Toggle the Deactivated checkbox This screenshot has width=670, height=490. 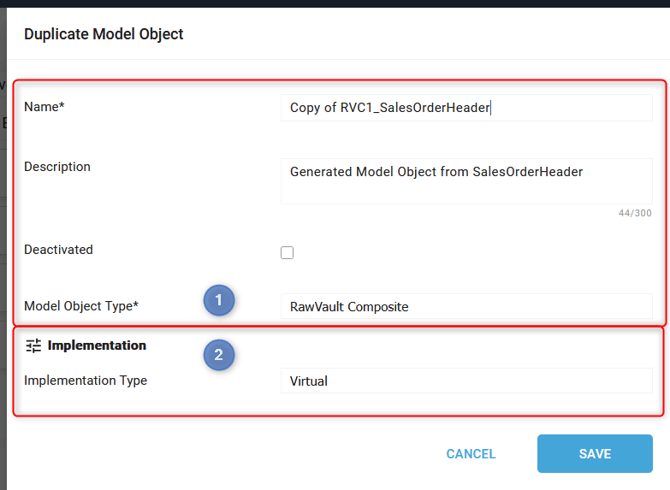point(287,253)
